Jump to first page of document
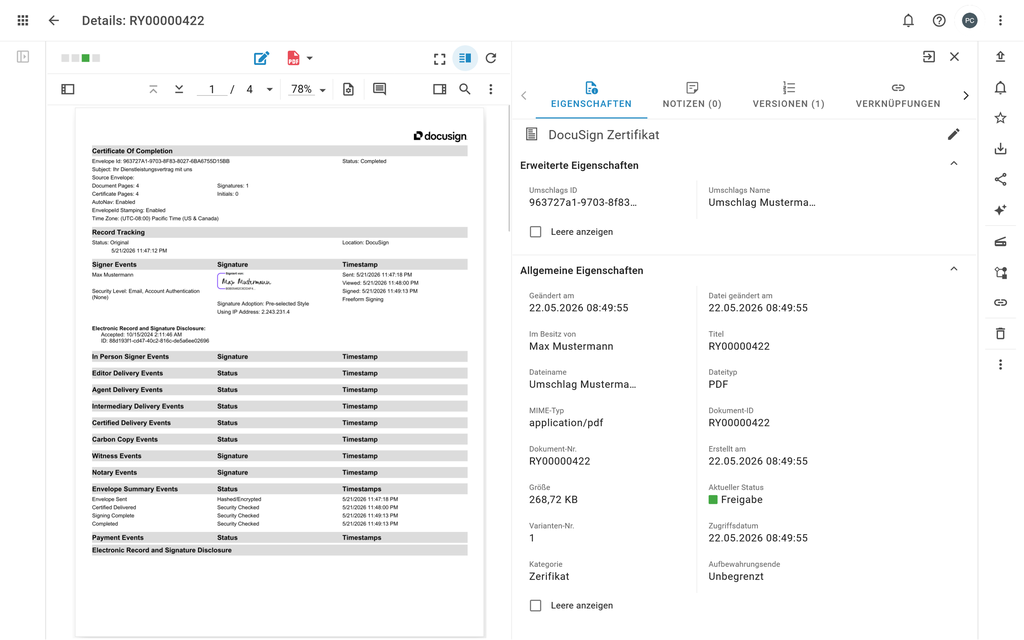 [153, 89]
